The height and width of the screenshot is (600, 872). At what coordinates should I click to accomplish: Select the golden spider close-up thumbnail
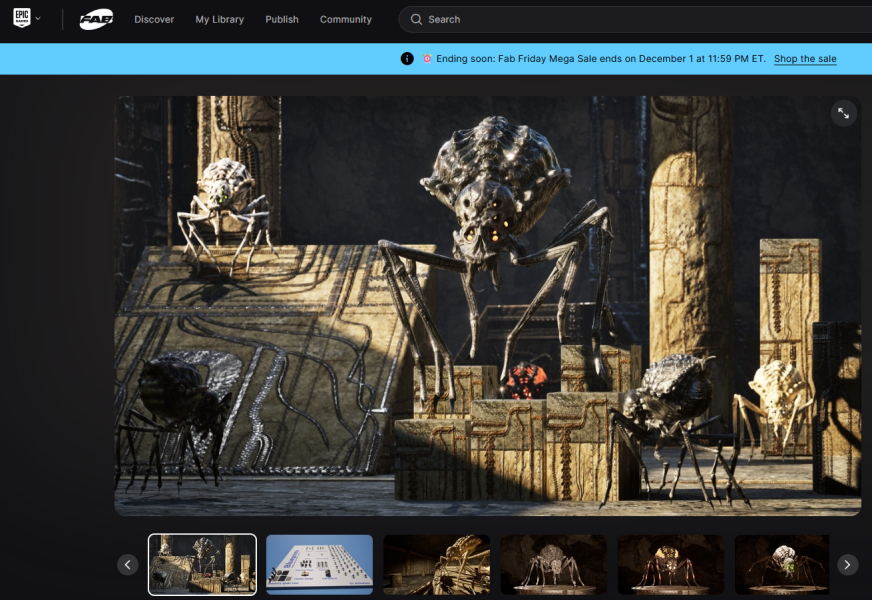437,565
